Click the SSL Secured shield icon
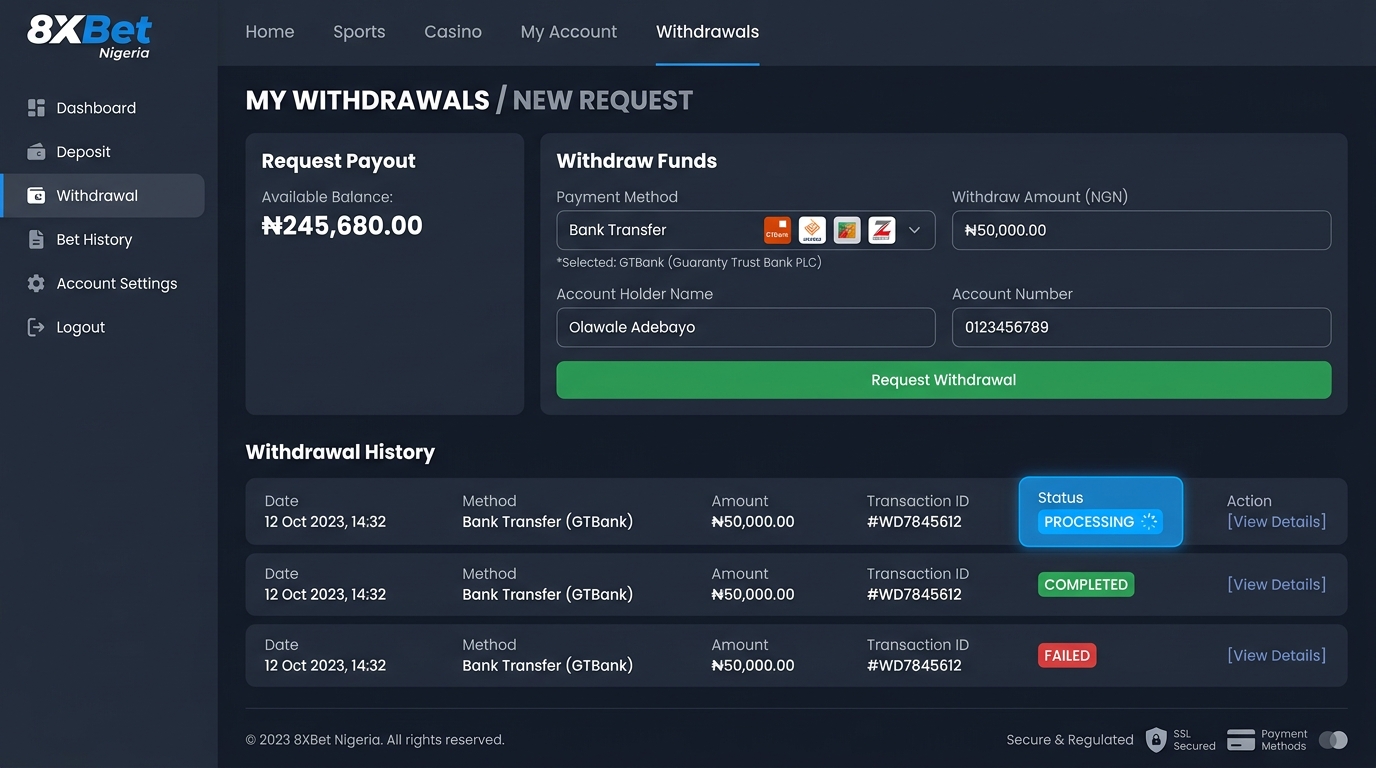 1156,740
